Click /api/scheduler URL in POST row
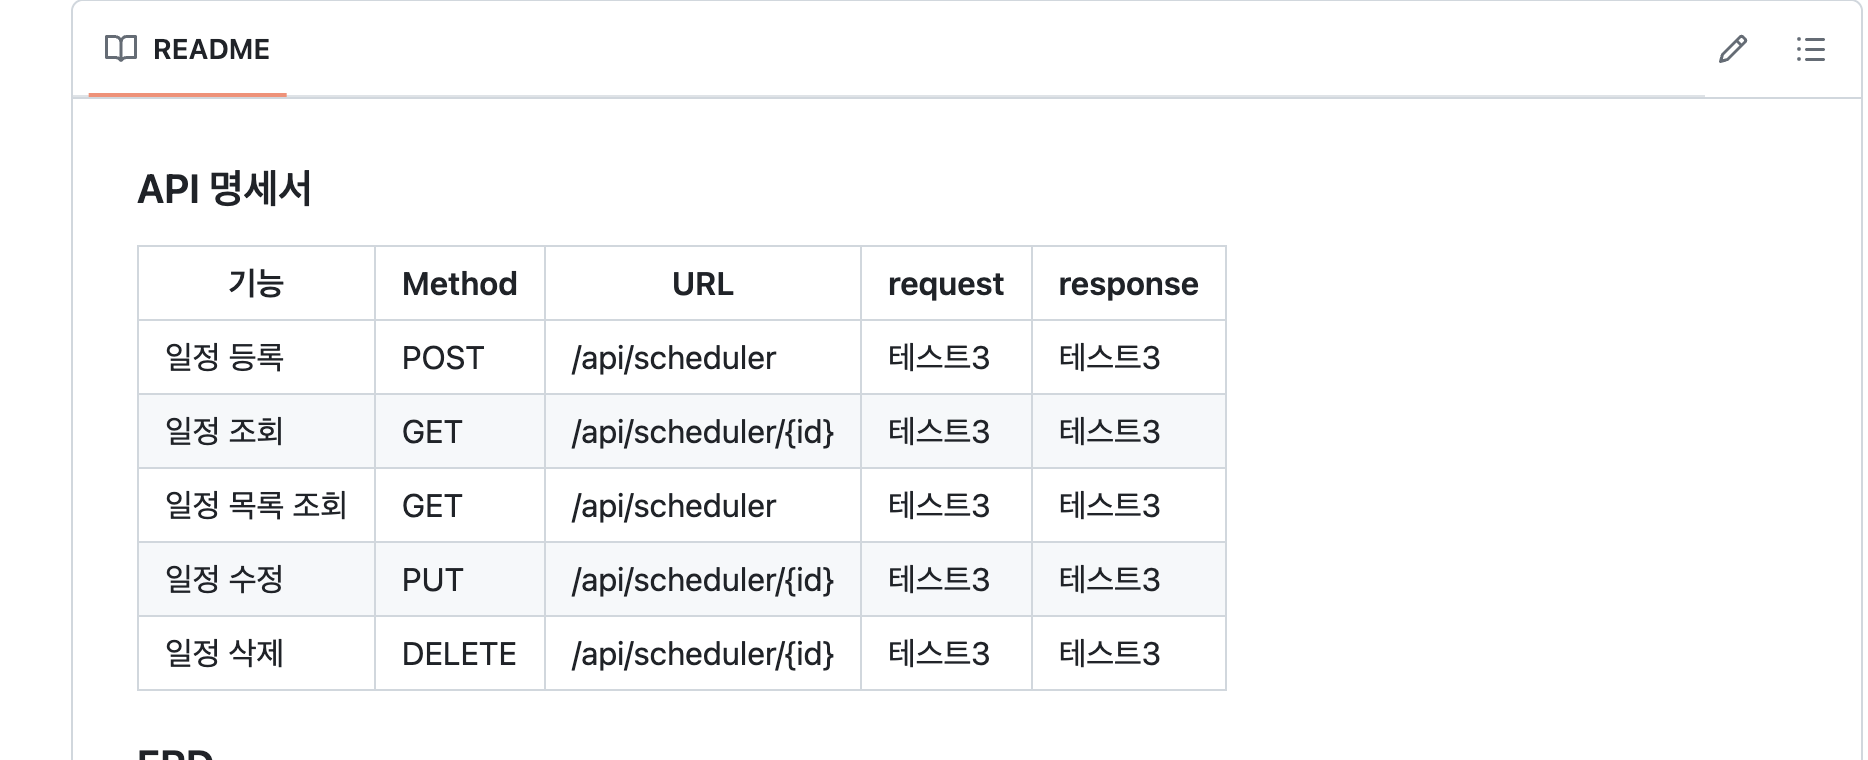This screenshot has width=1868, height=760. click(x=674, y=358)
